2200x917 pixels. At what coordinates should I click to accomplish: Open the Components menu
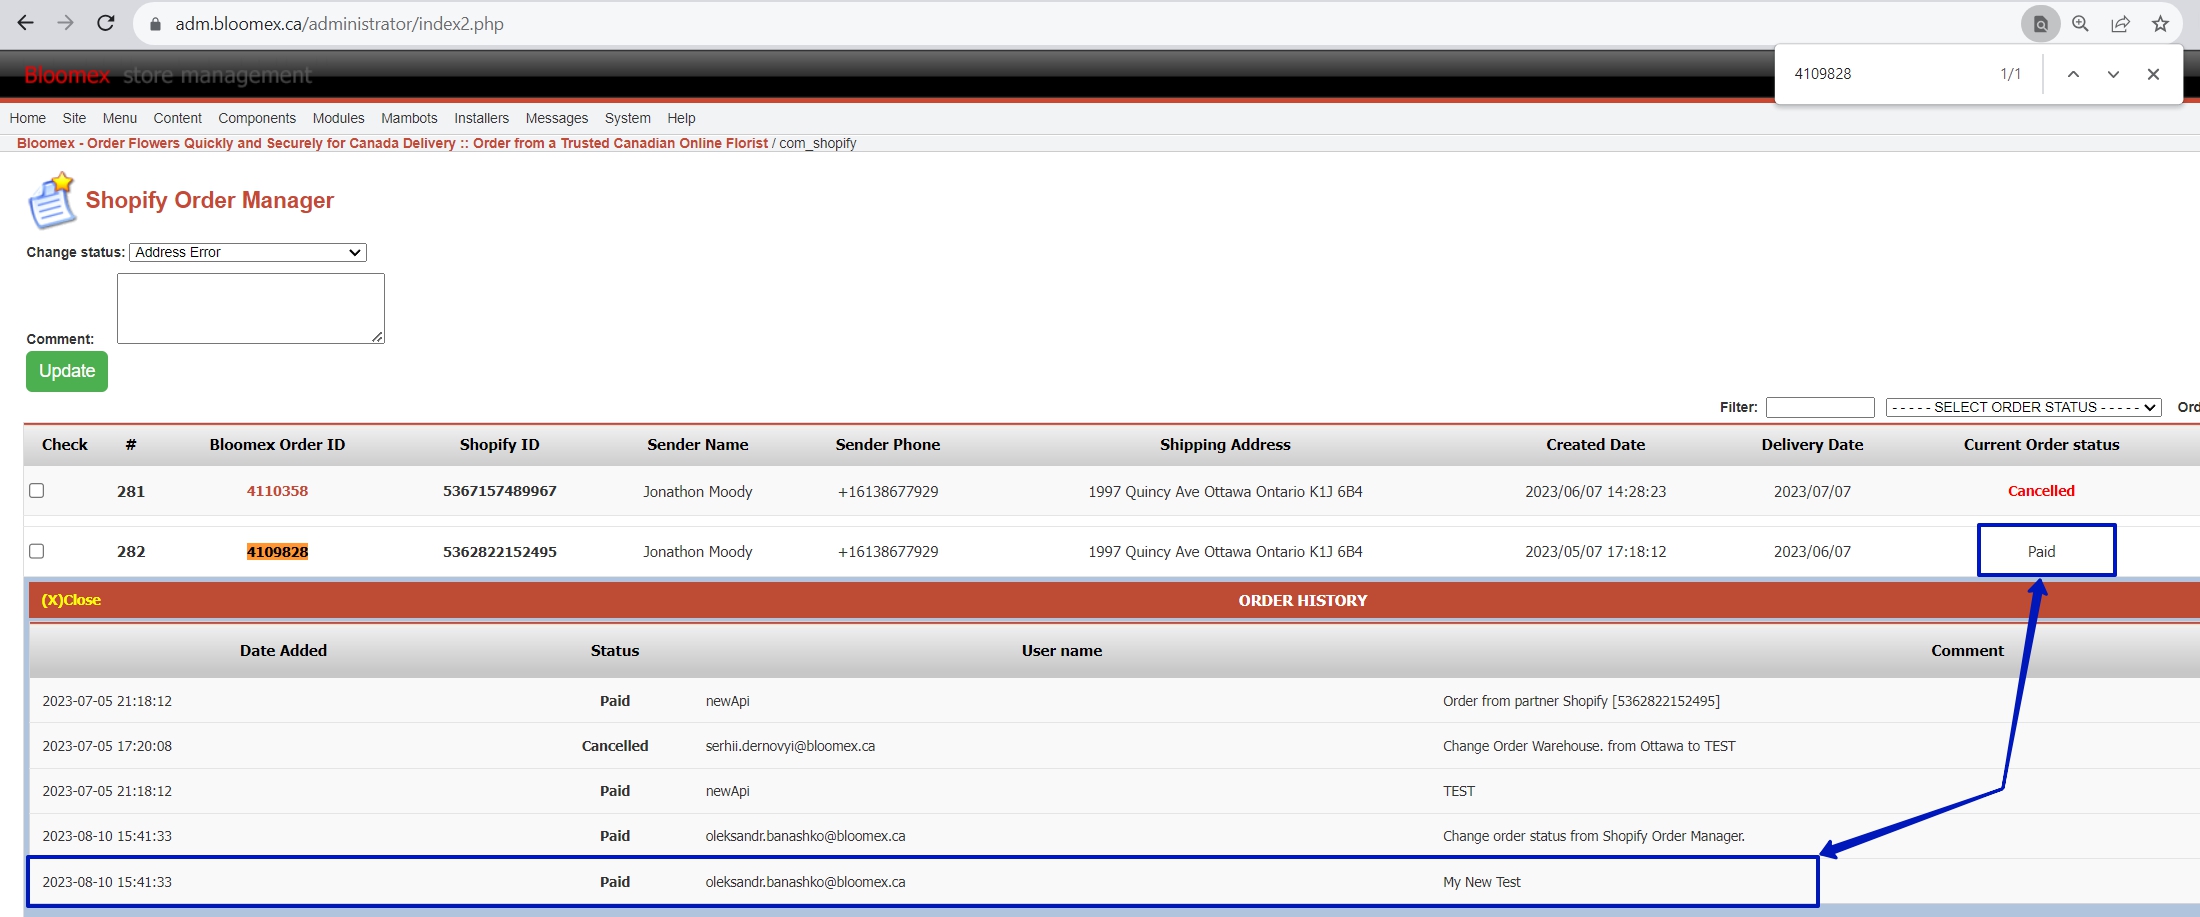coord(257,118)
